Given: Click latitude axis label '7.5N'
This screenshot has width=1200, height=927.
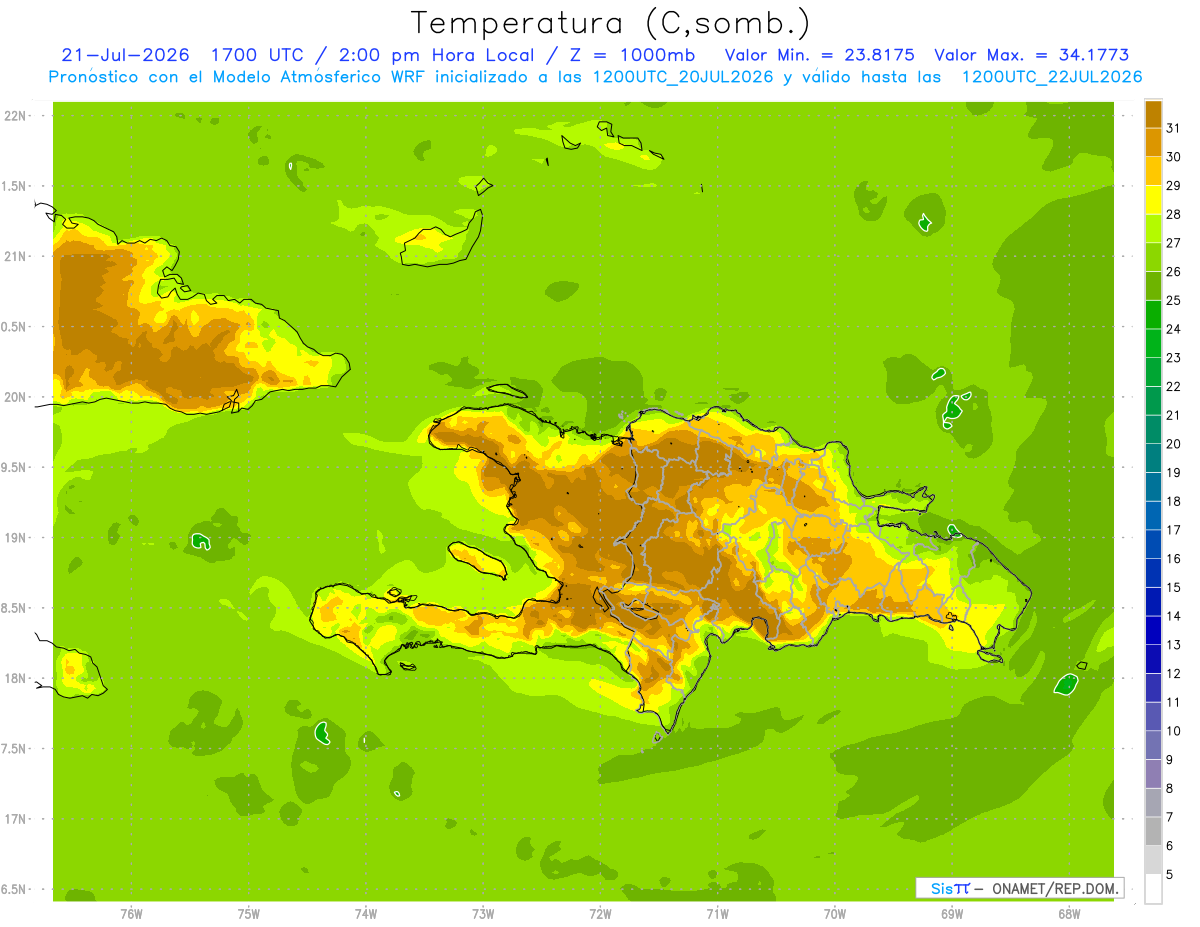Looking at the screenshot, I should [x=14, y=749].
